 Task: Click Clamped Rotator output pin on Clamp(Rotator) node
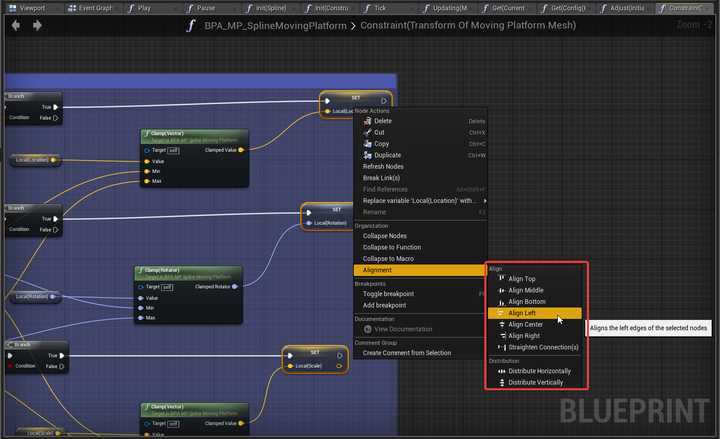point(235,286)
